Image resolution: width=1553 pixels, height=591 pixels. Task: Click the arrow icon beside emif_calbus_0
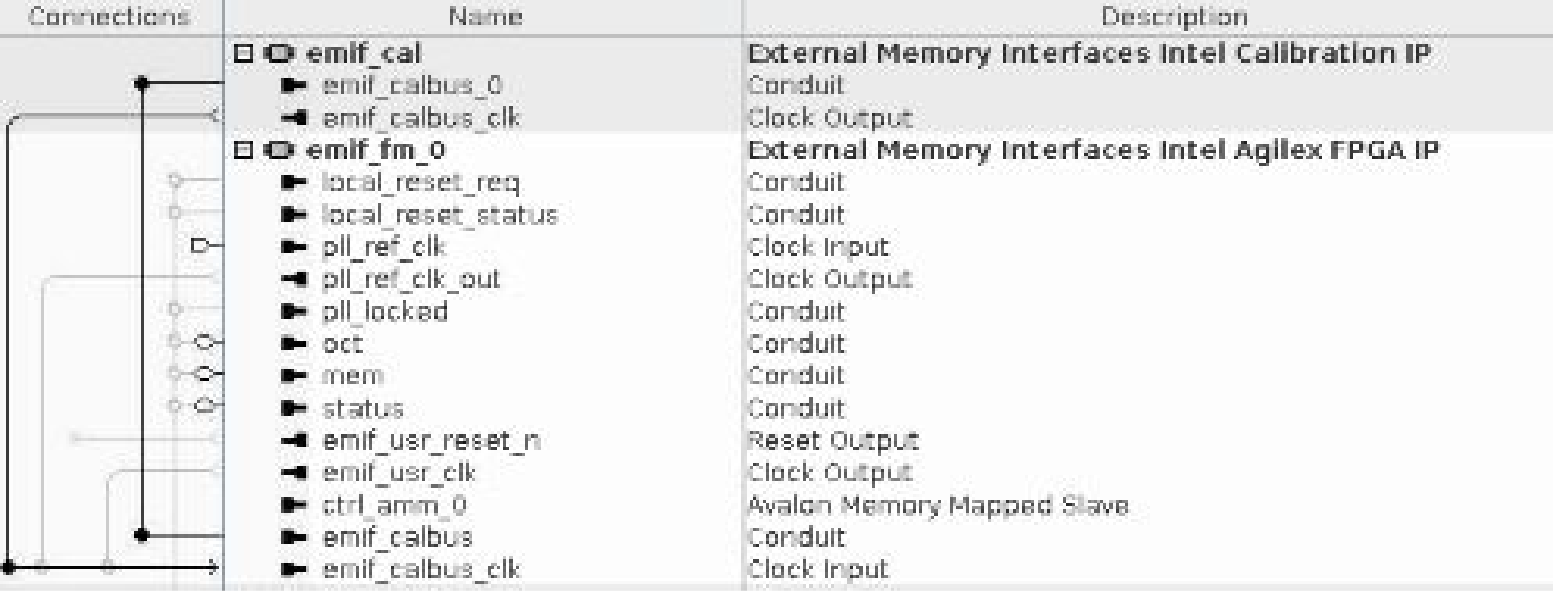point(299,85)
